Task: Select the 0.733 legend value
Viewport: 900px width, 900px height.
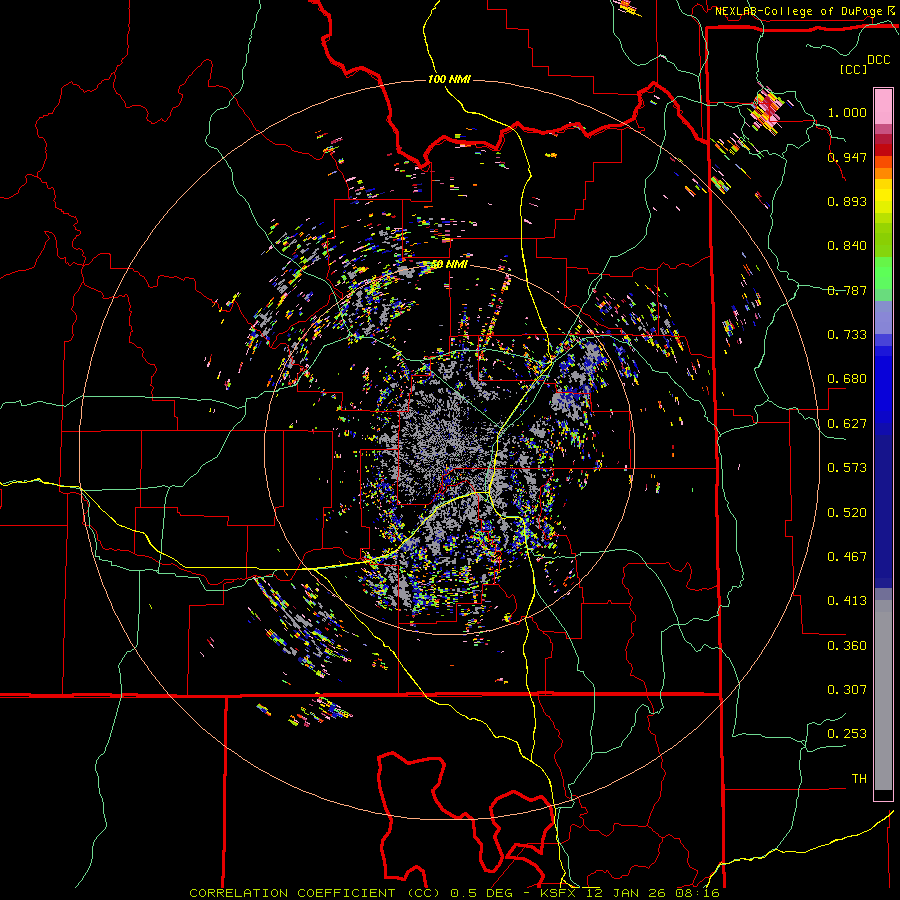Action: click(x=847, y=335)
